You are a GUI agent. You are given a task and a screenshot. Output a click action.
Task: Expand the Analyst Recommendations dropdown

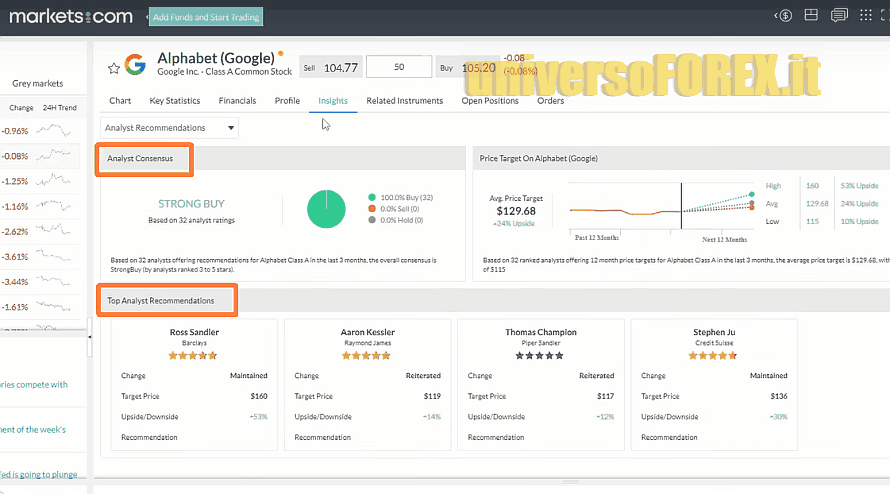tap(170, 128)
